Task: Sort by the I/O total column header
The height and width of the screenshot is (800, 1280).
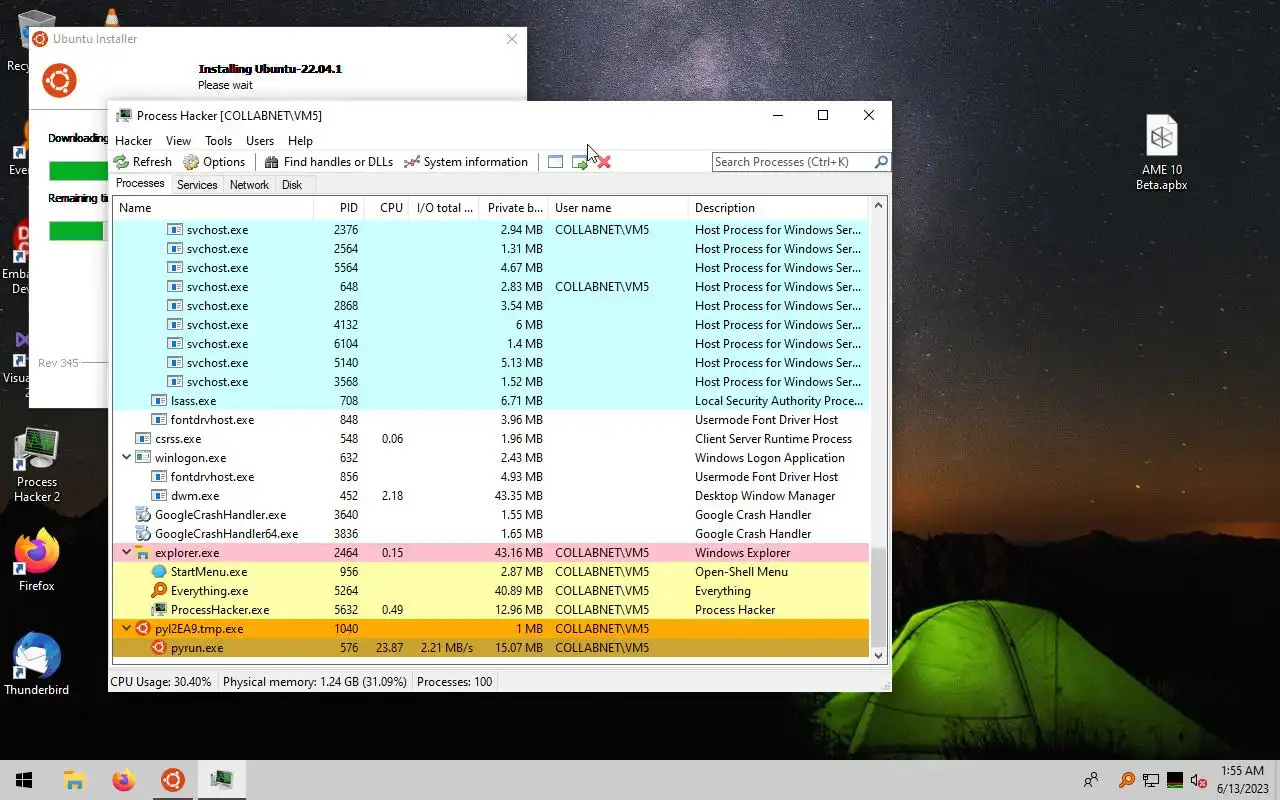Action: (444, 208)
